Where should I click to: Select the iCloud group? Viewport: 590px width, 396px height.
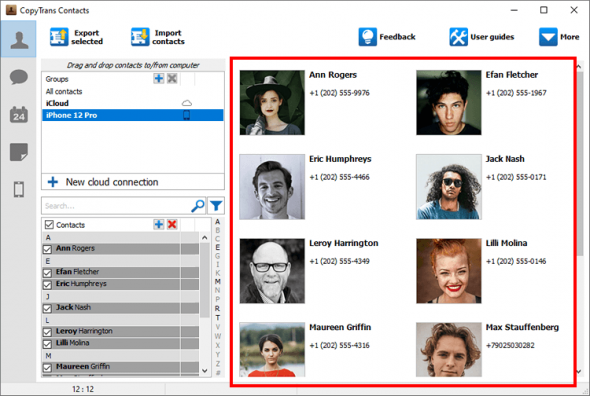(x=132, y=103)
